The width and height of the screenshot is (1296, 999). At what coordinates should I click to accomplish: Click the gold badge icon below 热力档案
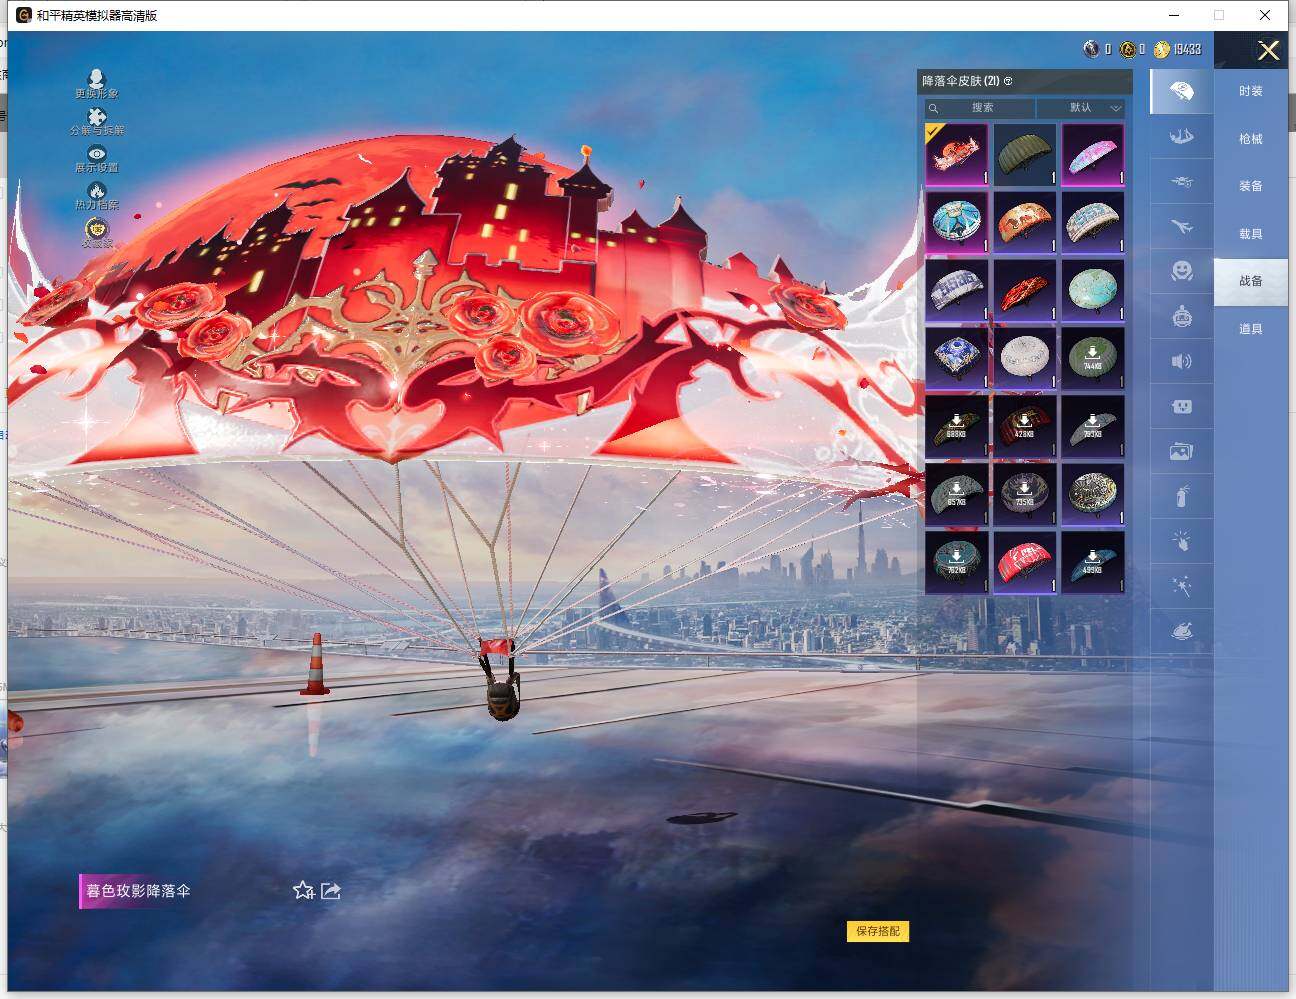click(97, 229)
